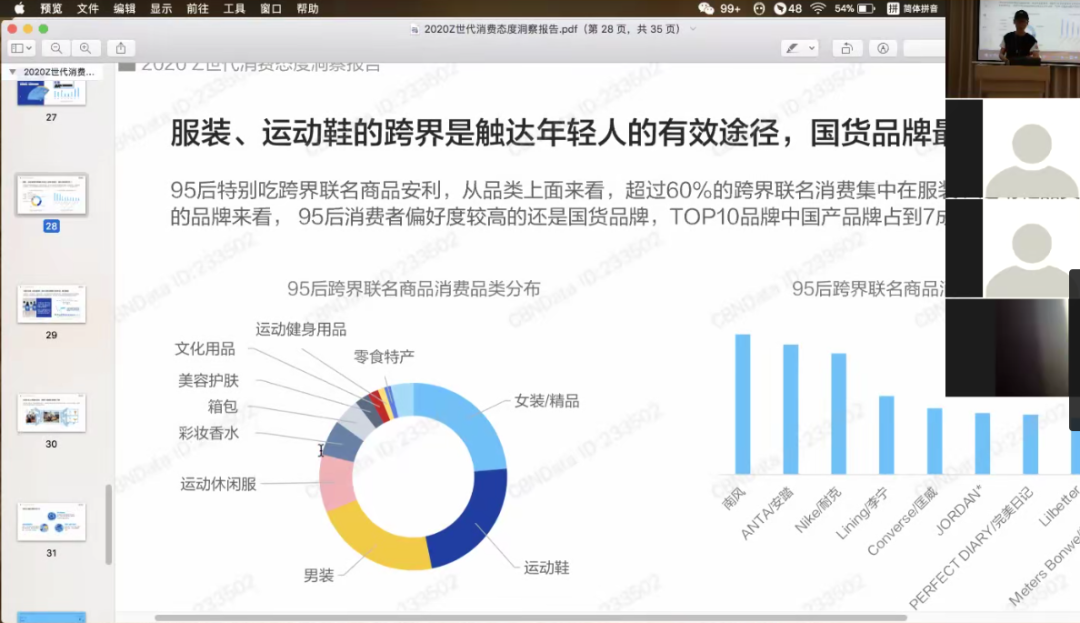Select page 28 thumbnail
This screenshot has width=1080, height=623.
point(52,194)
